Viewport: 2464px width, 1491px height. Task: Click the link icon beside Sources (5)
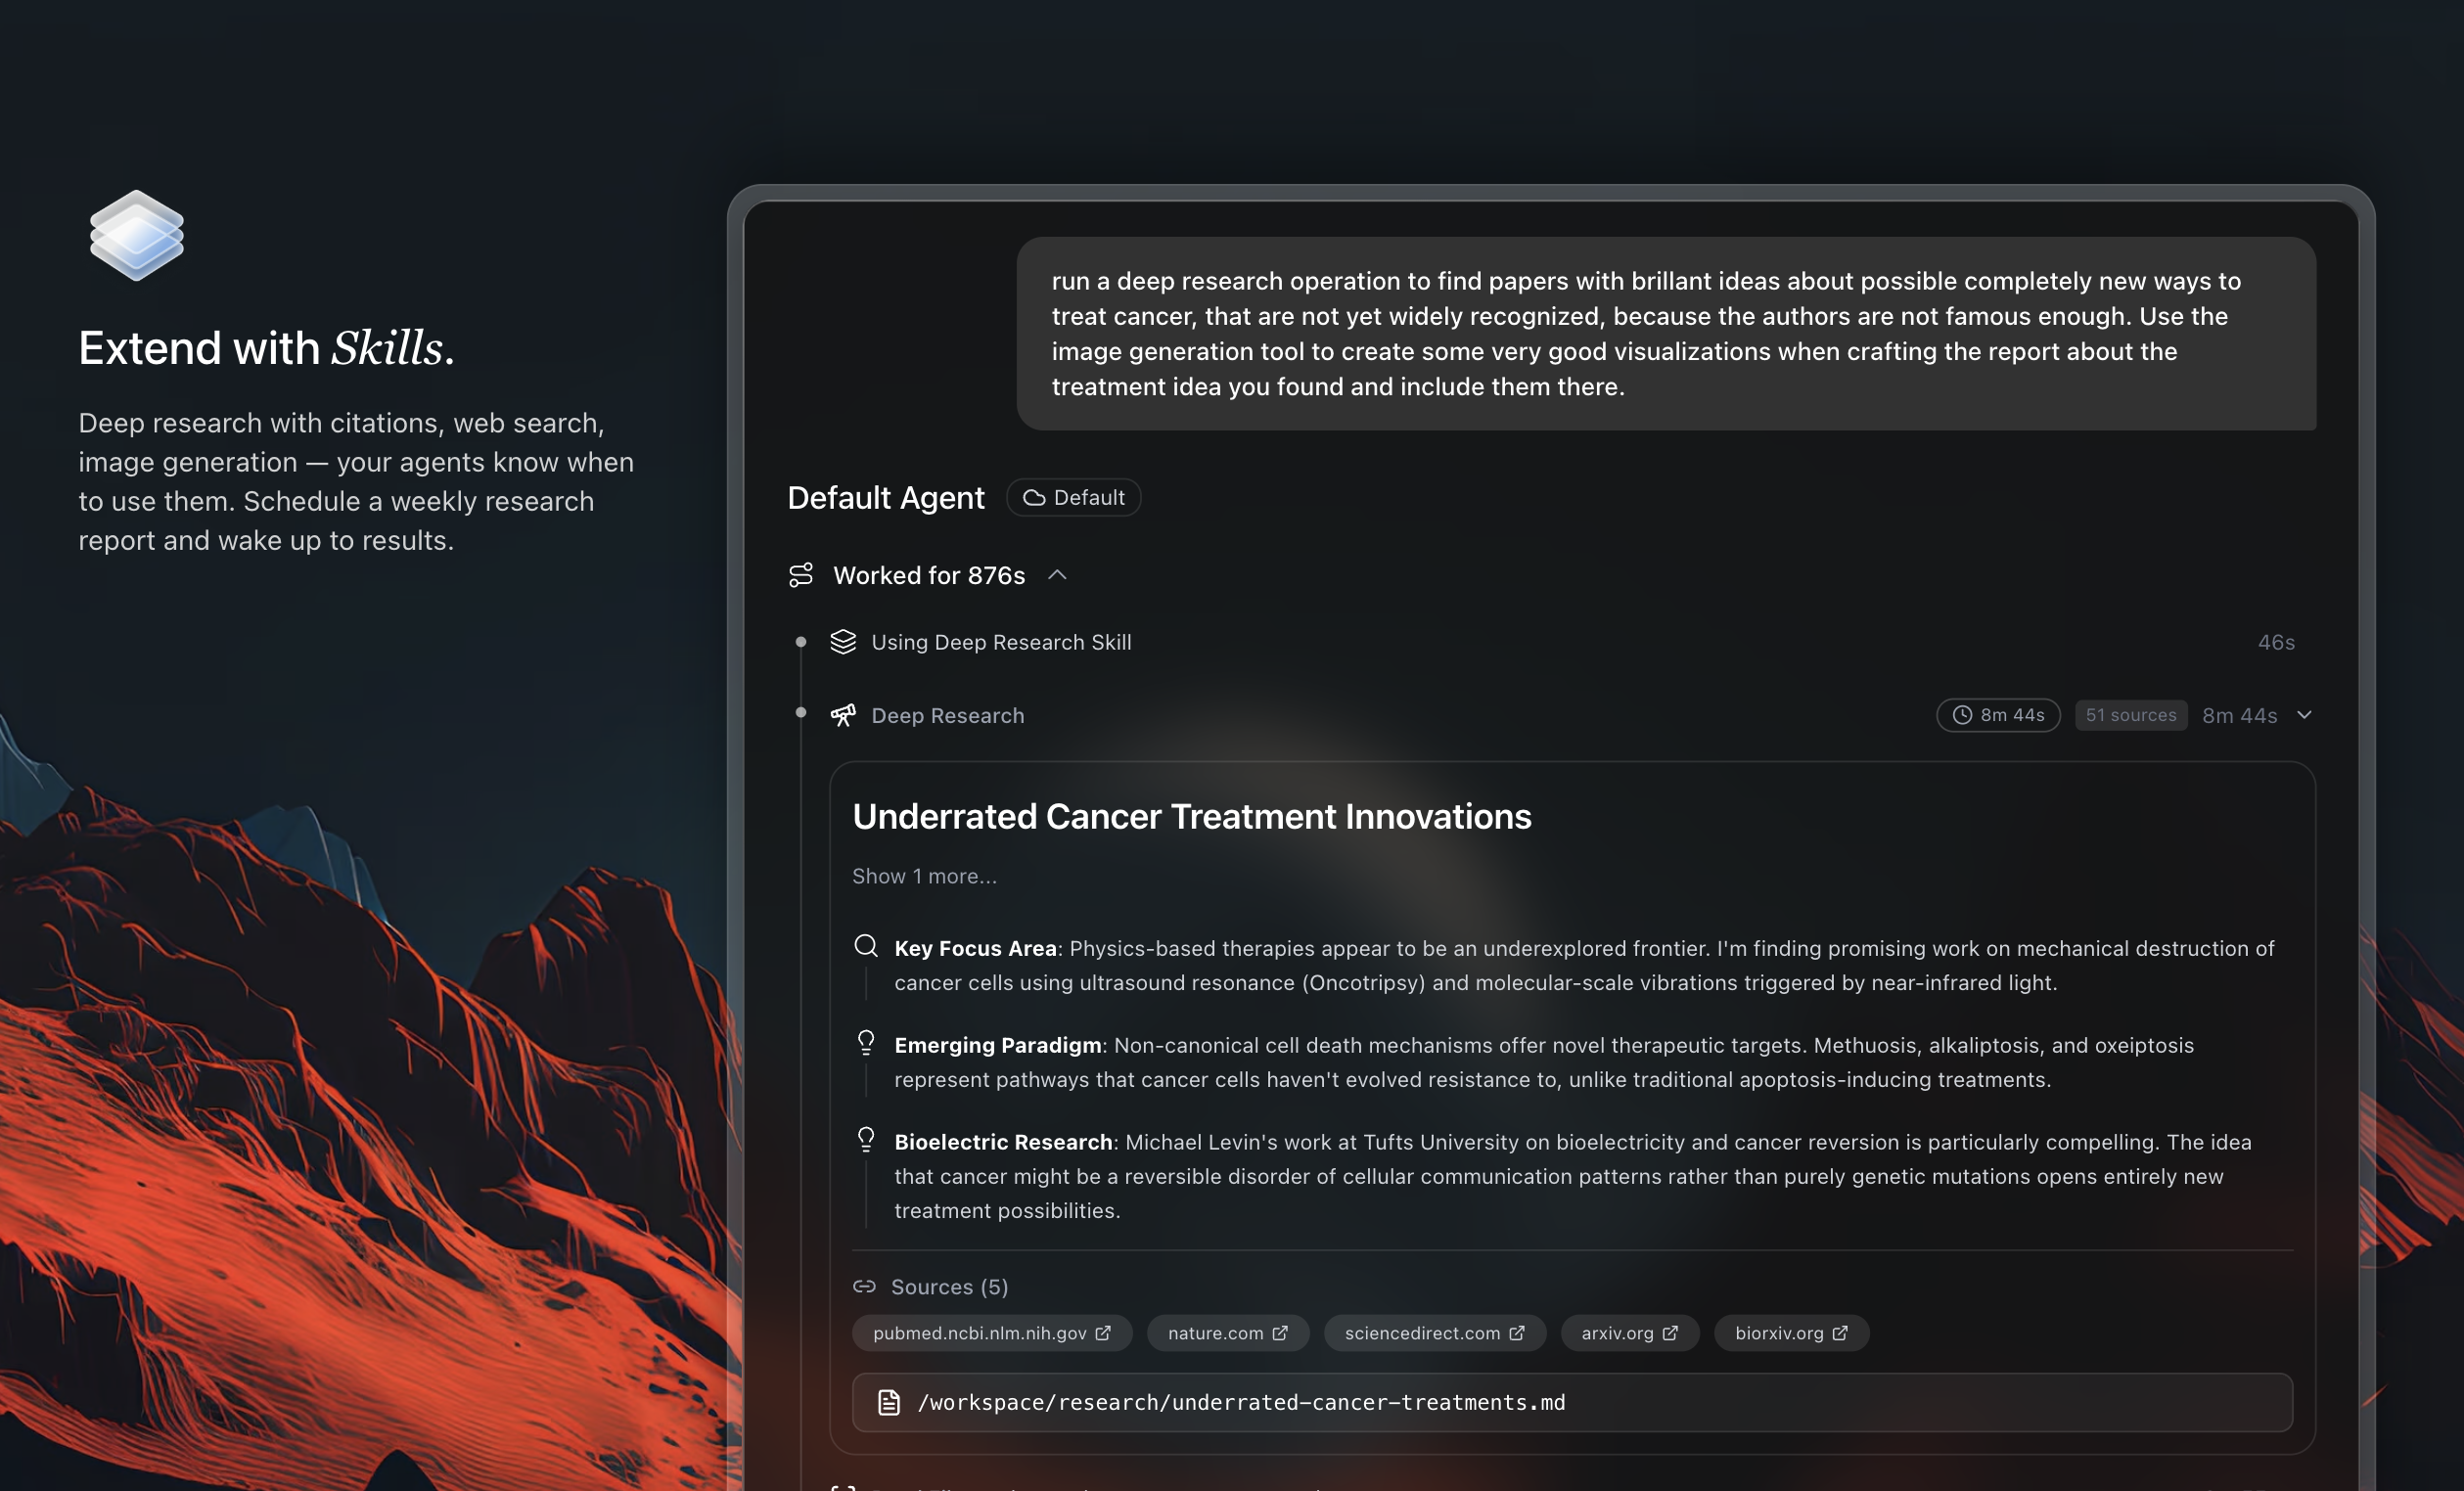tap(865, 1287)
